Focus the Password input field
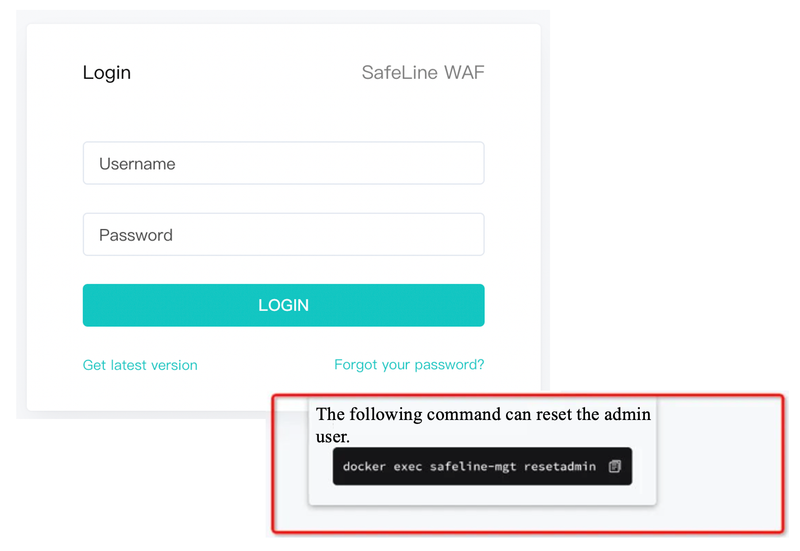Image resolution: width=800 pixels, height=551 pixels. click(283, 235)
